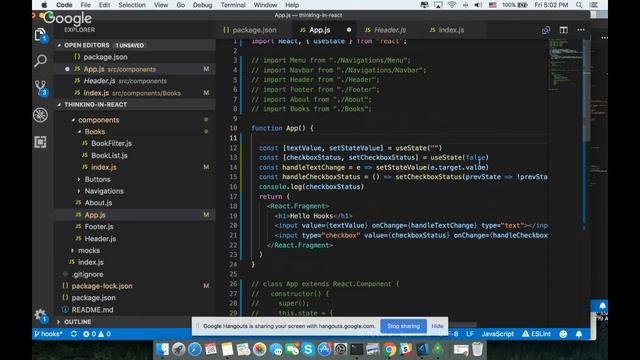This screenshot has width=640, height=360.
Task: Click the ESLint status item
Action: [x=536, y=334]
